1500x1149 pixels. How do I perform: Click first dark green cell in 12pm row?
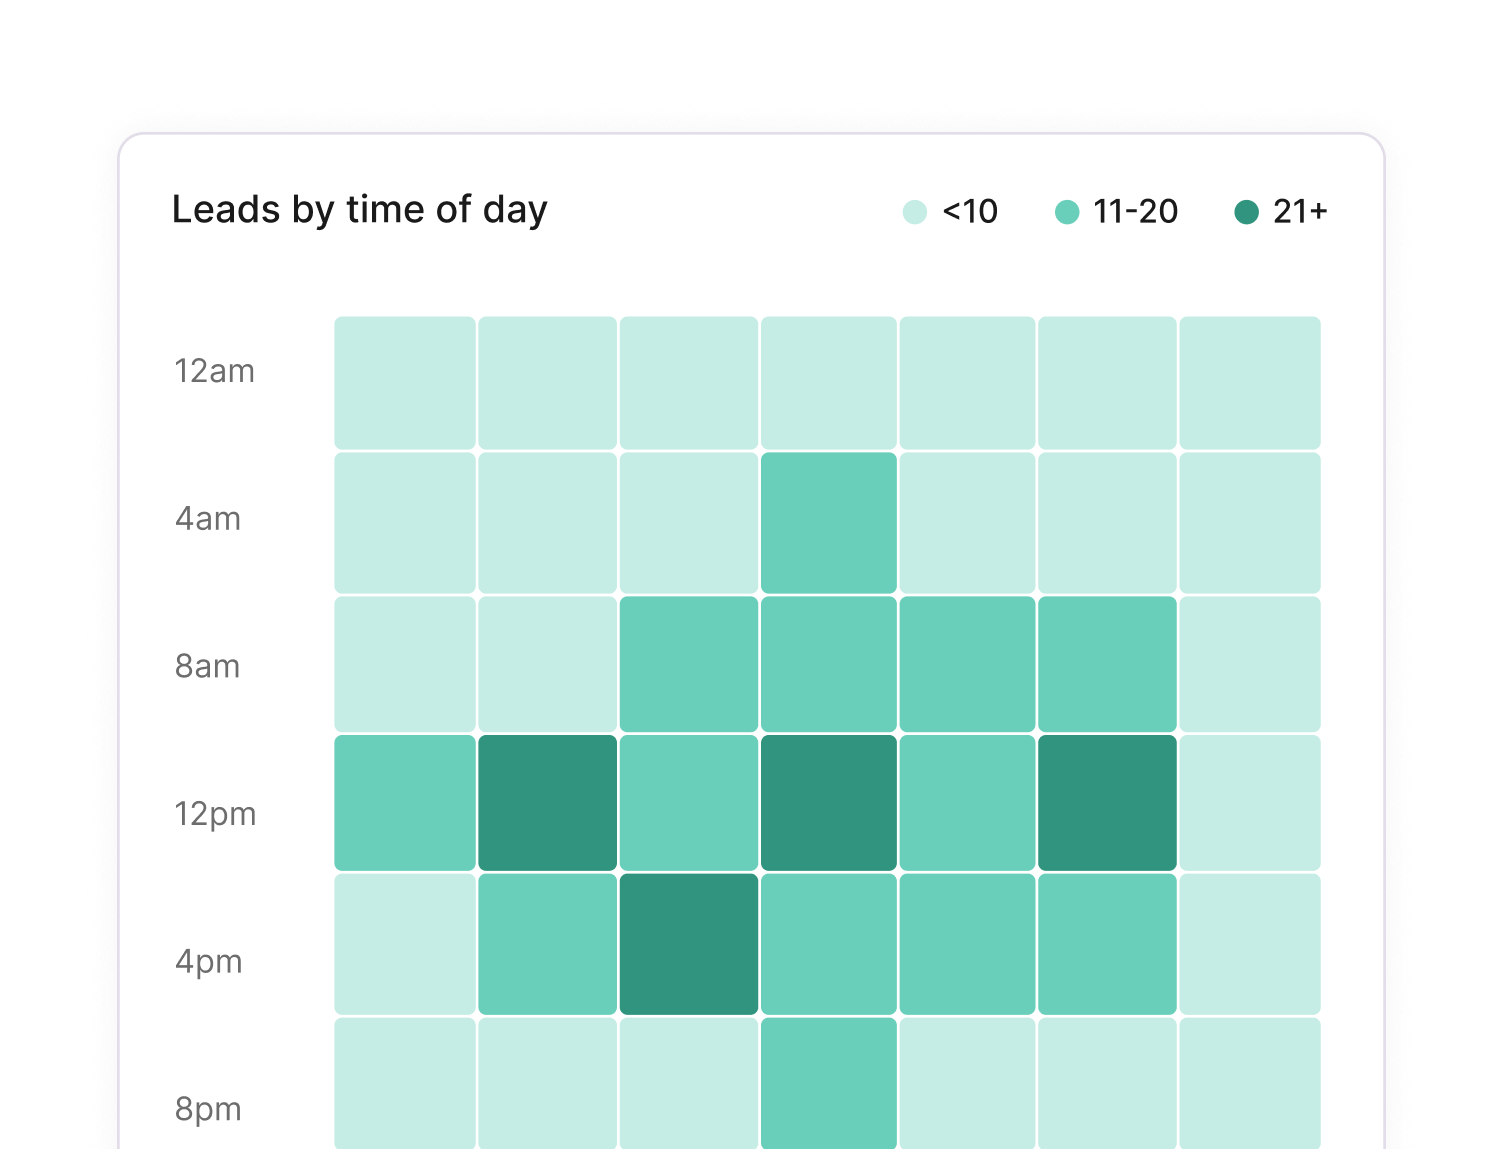(x=547, y=803)
